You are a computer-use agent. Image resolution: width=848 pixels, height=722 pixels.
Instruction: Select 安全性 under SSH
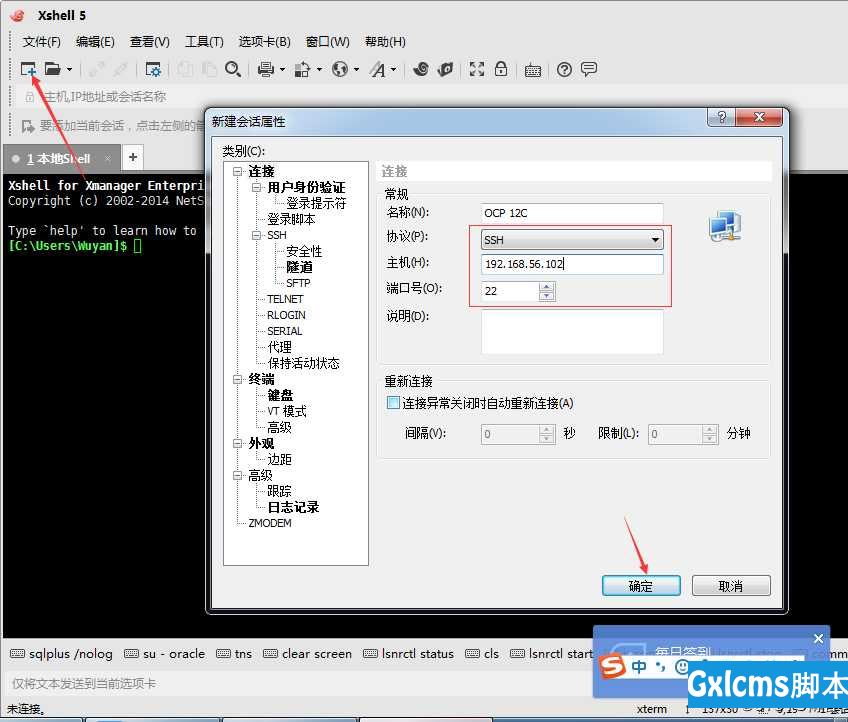coord(303,251)
